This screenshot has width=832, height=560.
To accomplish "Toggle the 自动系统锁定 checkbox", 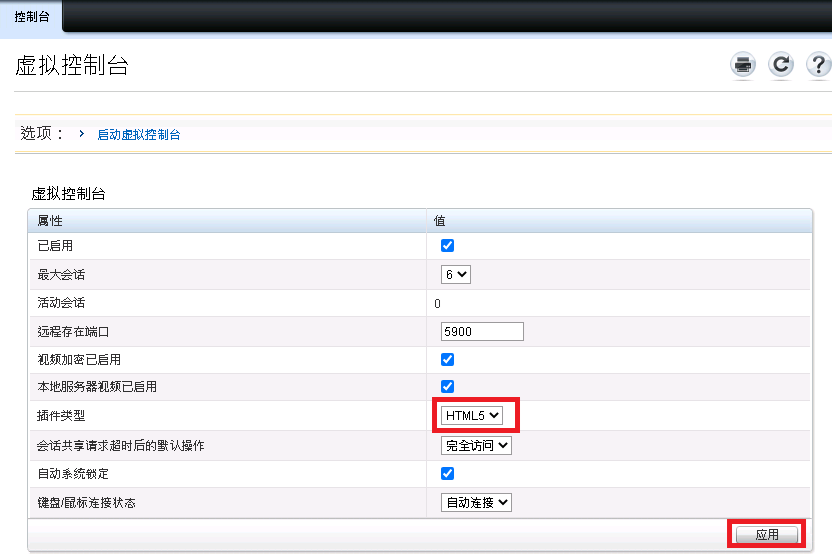I will click(x=448, y=474).
